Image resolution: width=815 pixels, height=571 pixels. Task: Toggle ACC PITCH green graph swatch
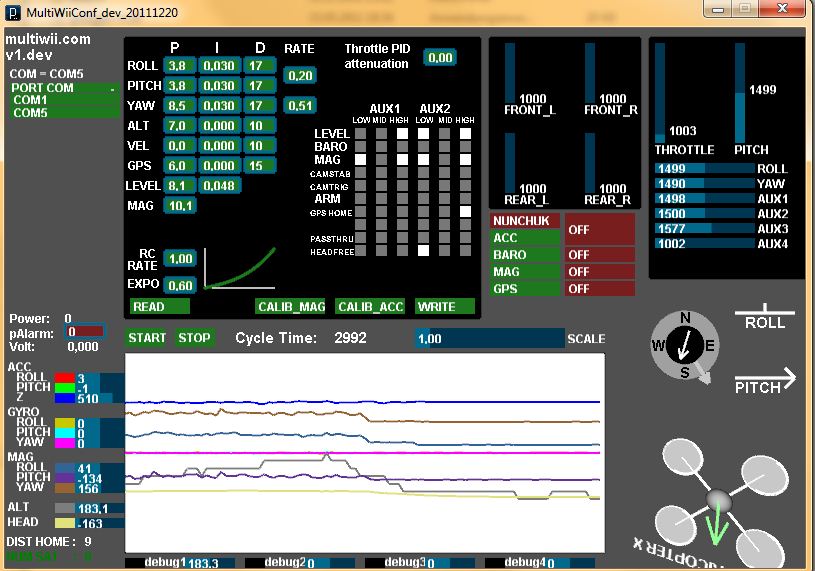tap(65, 388)
